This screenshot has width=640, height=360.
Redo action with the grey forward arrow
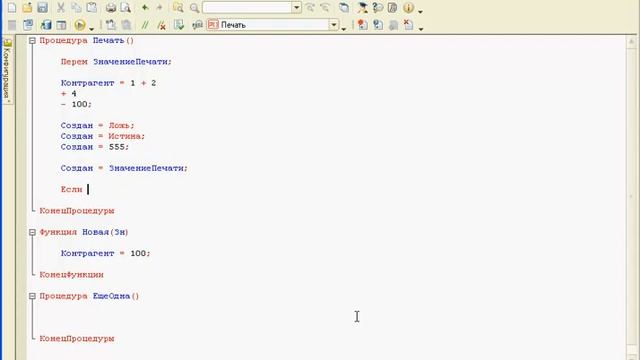[160, 8]
